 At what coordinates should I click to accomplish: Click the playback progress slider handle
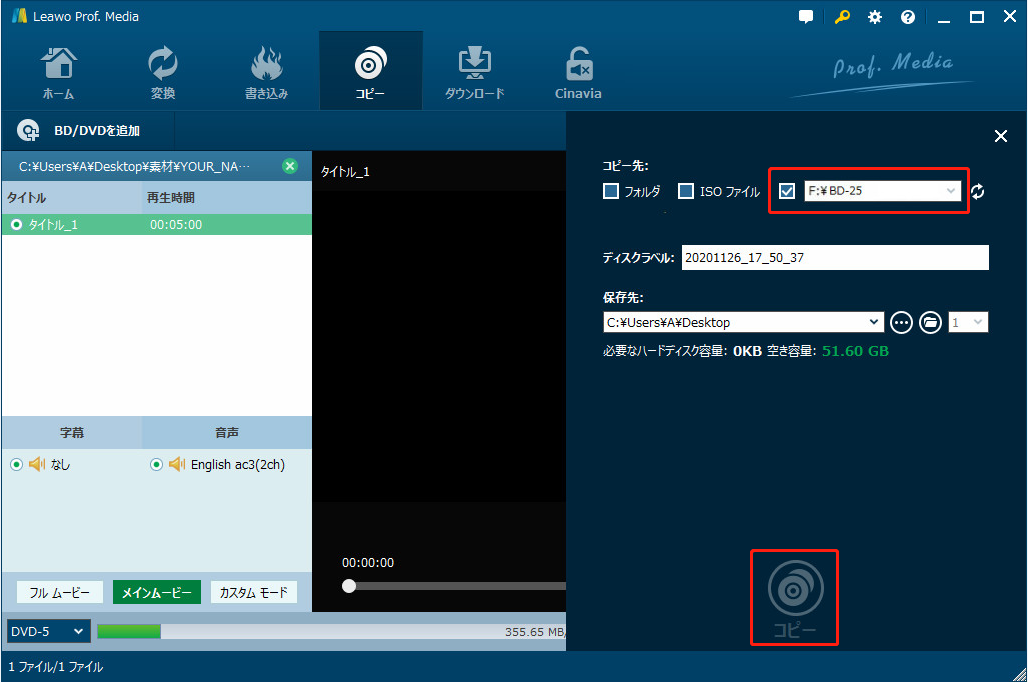tap(349, 586)
